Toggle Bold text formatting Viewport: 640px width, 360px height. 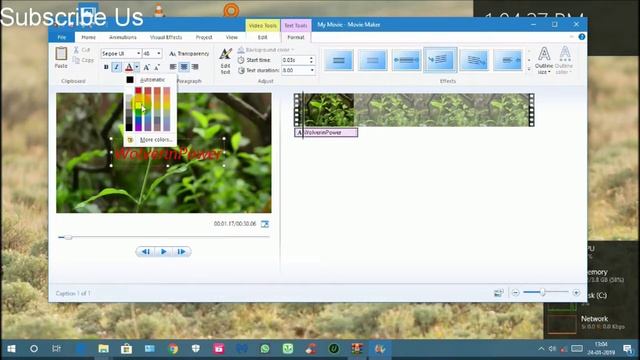tap(106, 67)
